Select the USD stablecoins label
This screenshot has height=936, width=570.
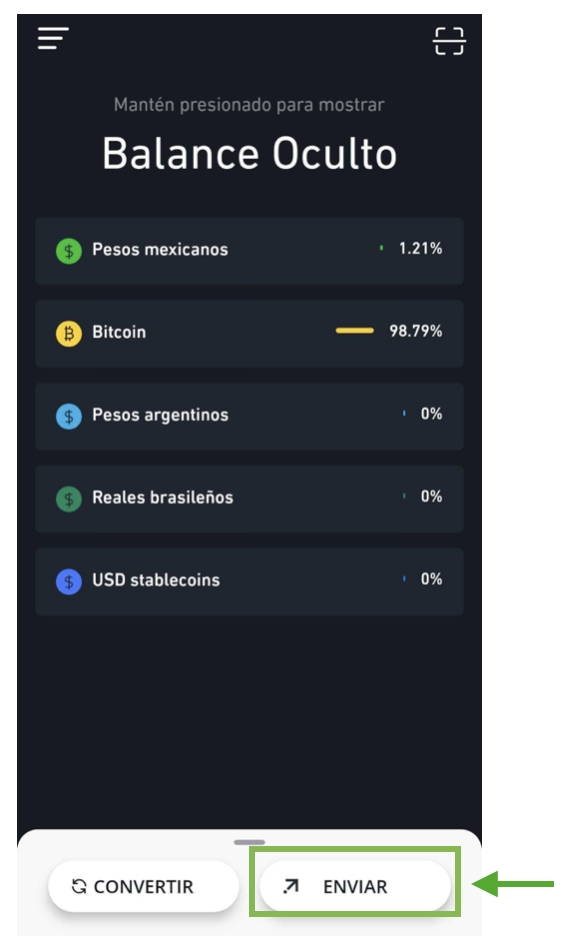(156, 580)
